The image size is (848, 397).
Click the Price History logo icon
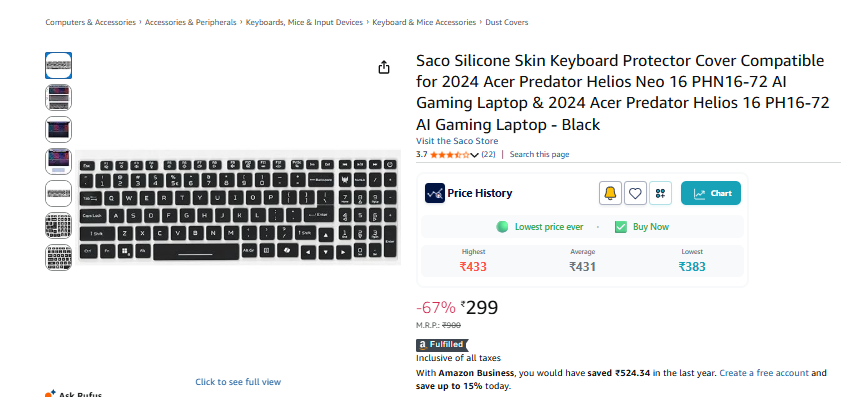435,193
